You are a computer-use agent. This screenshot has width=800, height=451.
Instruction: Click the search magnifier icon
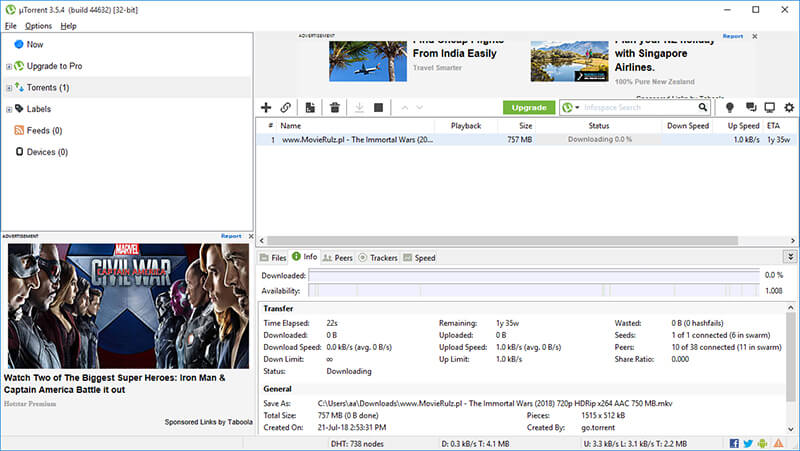[x=703, y=107]
